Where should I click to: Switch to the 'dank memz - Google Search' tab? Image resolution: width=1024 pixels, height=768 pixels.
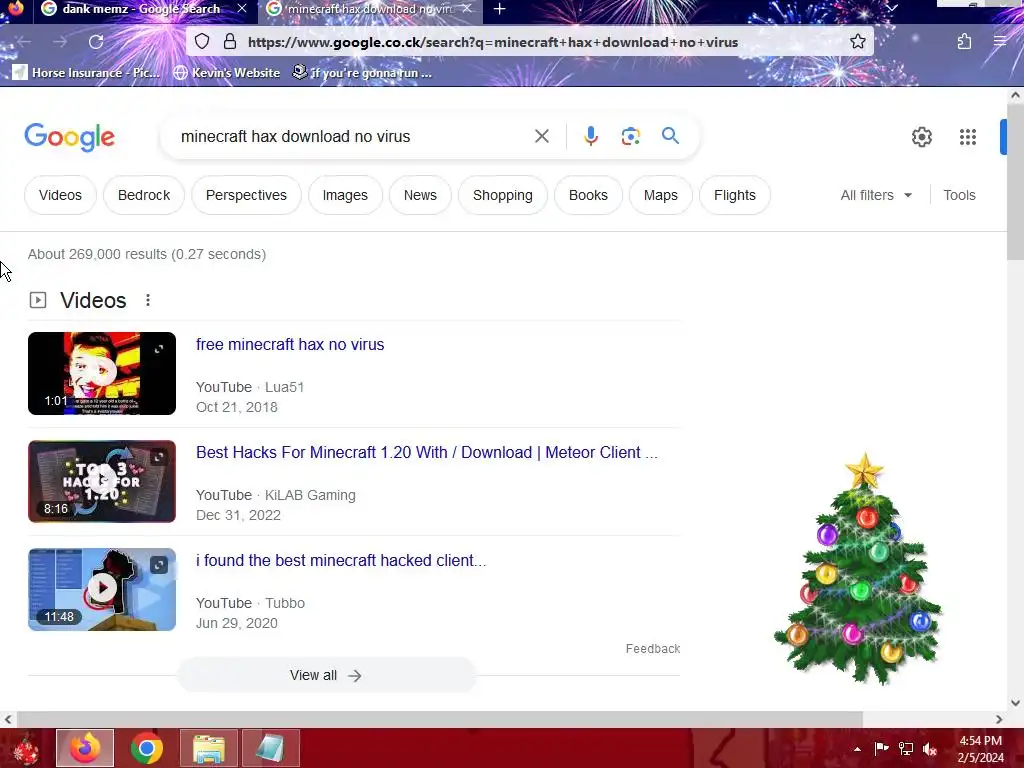click(141, 9)
